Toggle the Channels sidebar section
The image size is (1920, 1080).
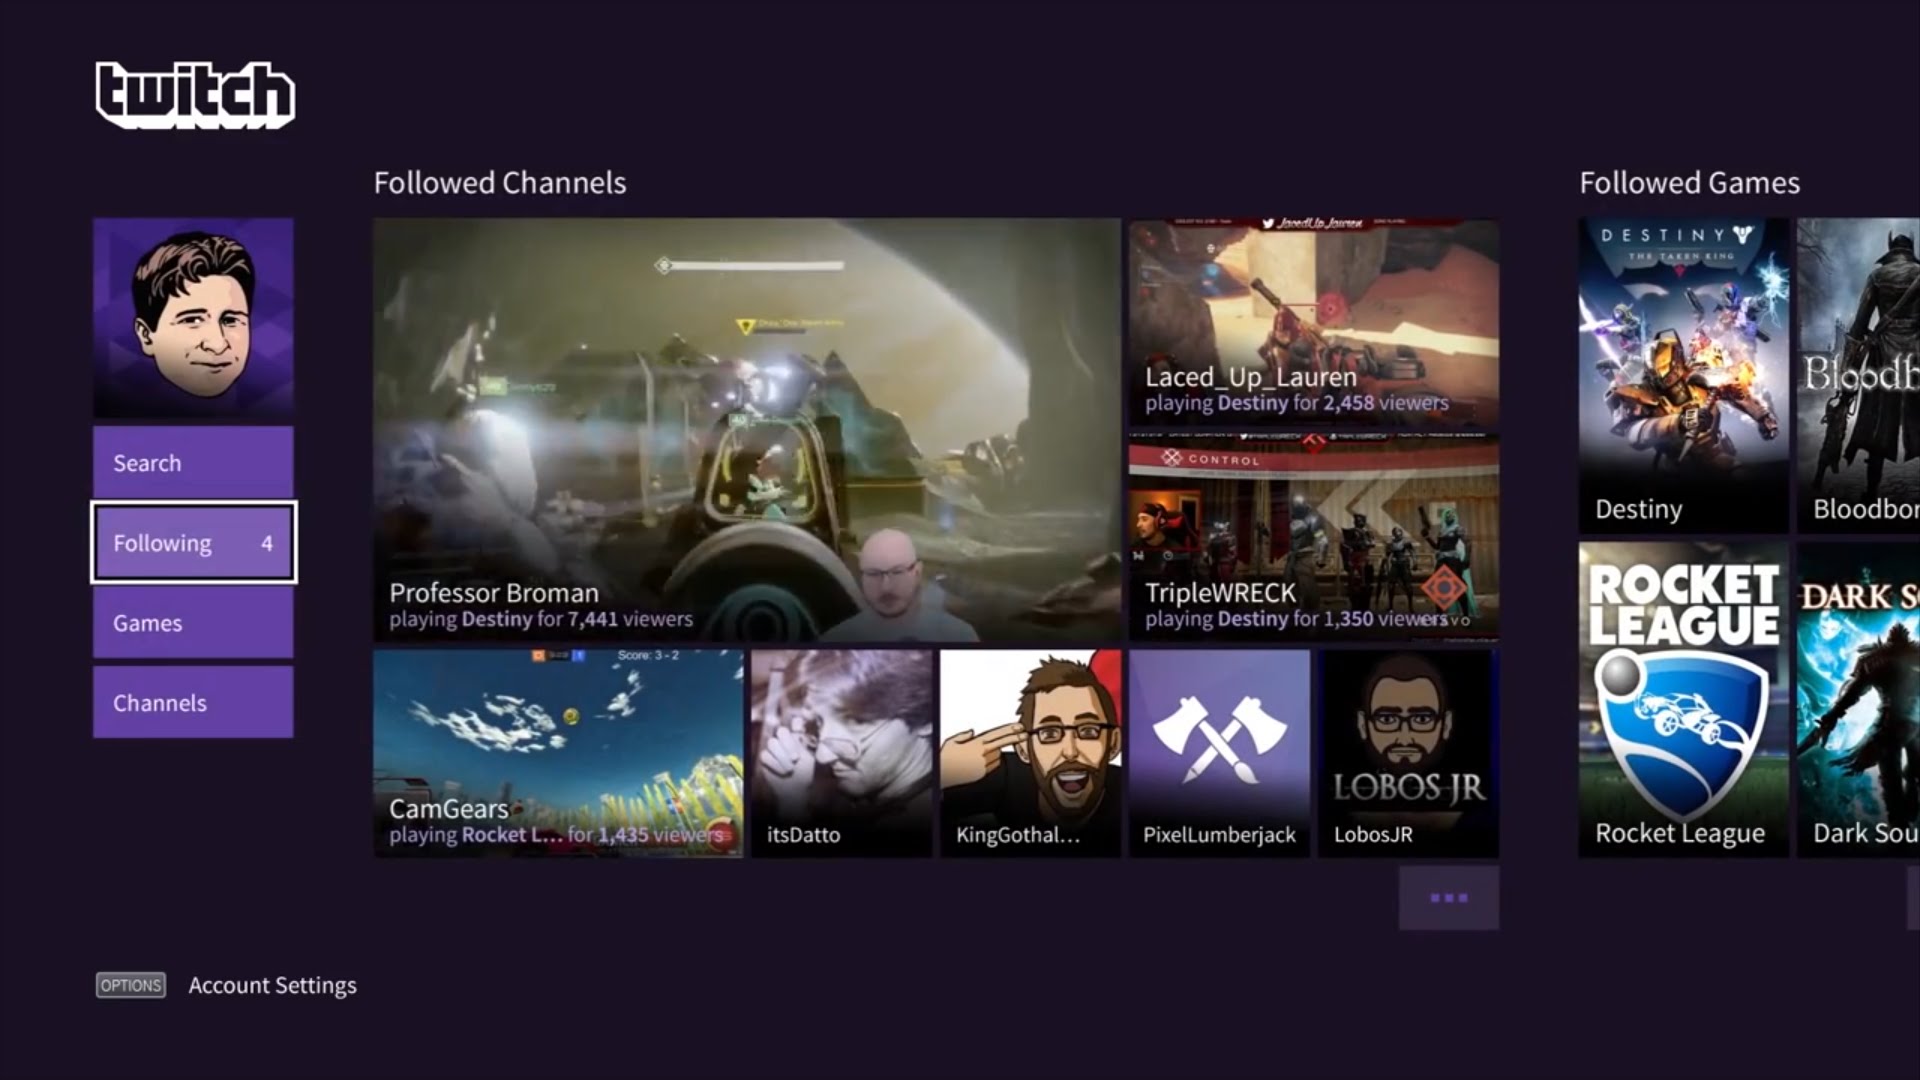(194, 703)
